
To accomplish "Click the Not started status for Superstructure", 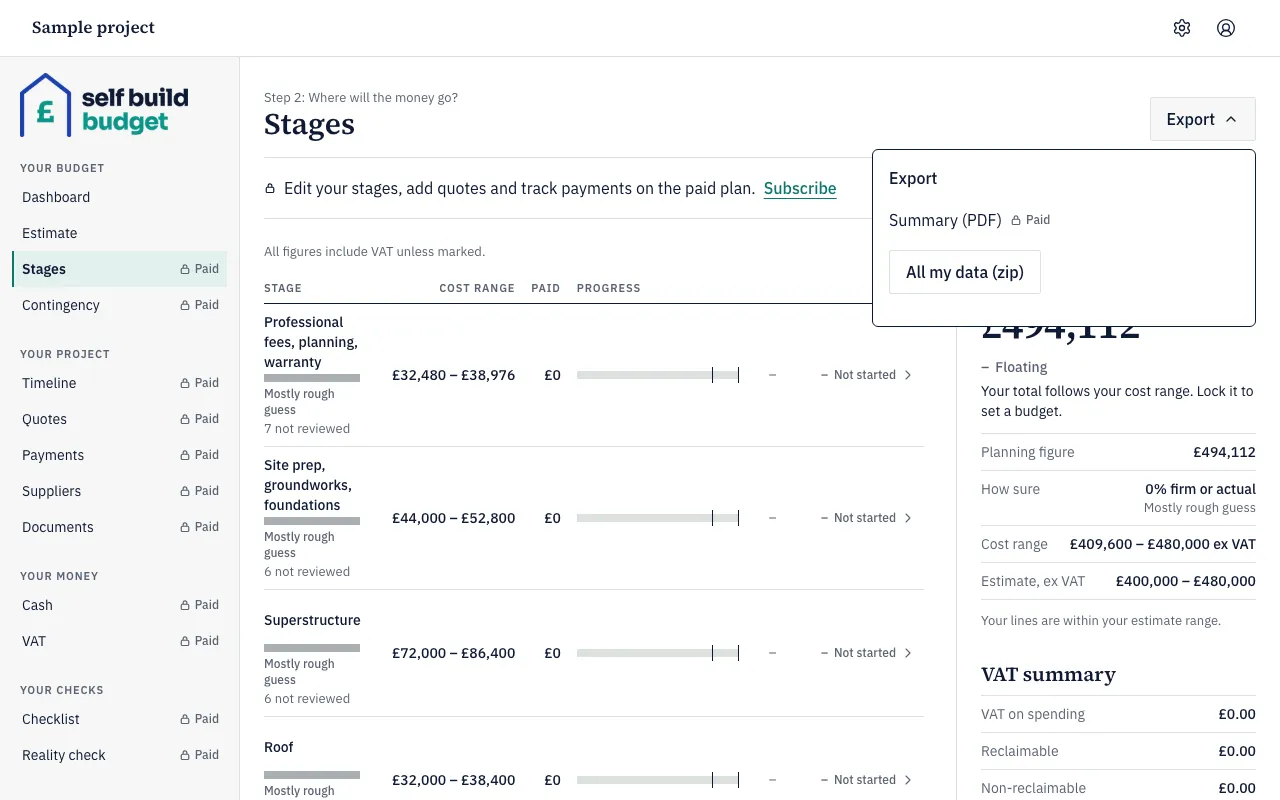I will click(865, 653).
